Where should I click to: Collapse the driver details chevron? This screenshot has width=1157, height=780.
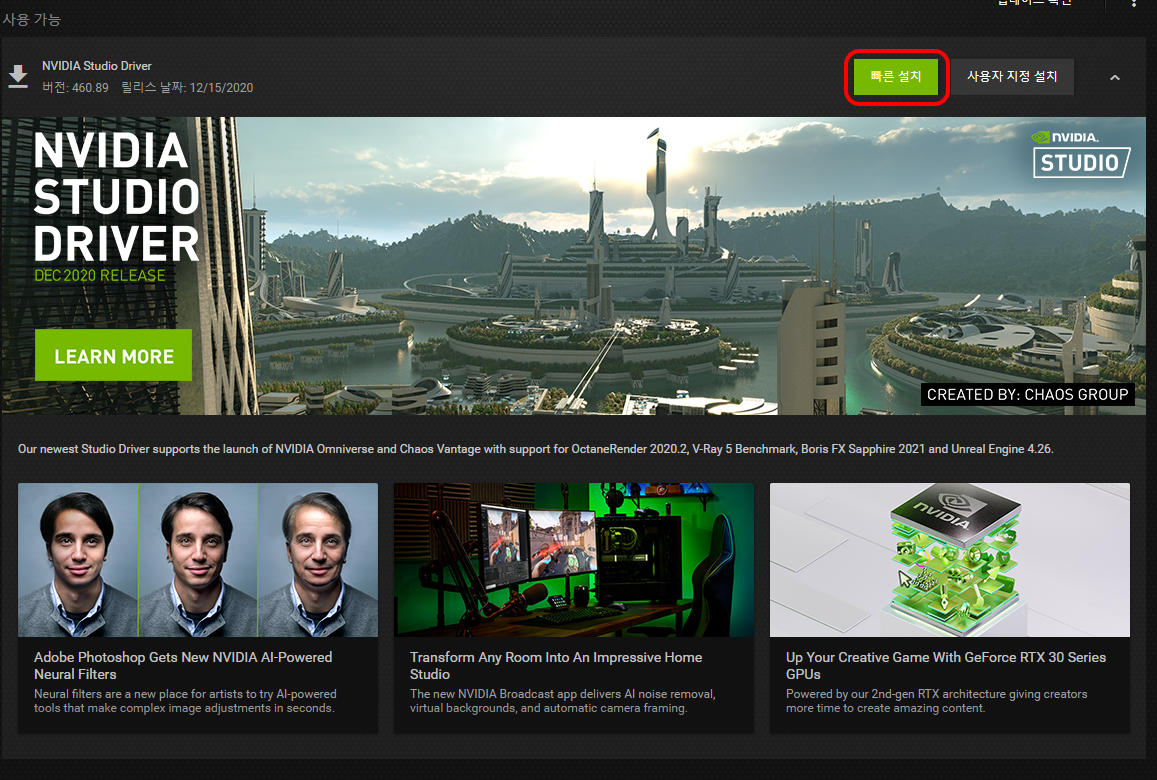(1115, 77)
